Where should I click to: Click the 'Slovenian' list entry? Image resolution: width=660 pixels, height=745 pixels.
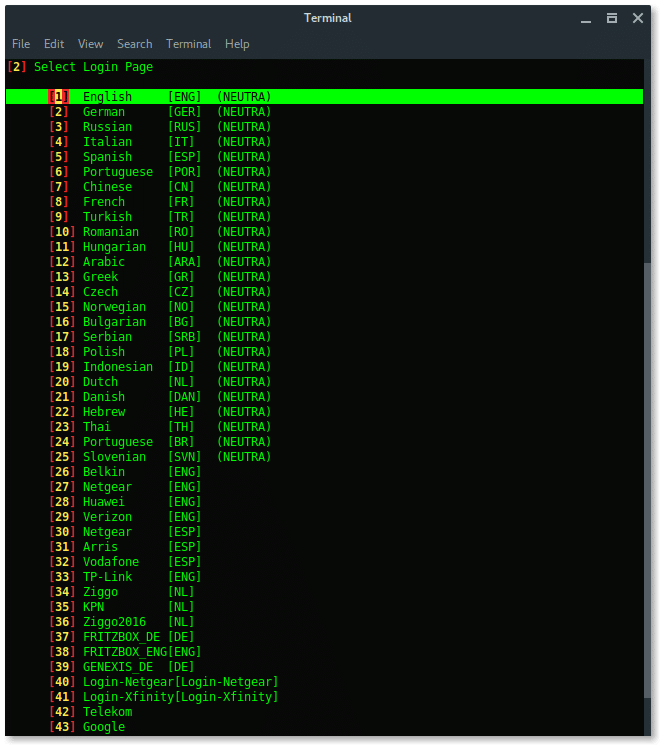pos(115,457)
